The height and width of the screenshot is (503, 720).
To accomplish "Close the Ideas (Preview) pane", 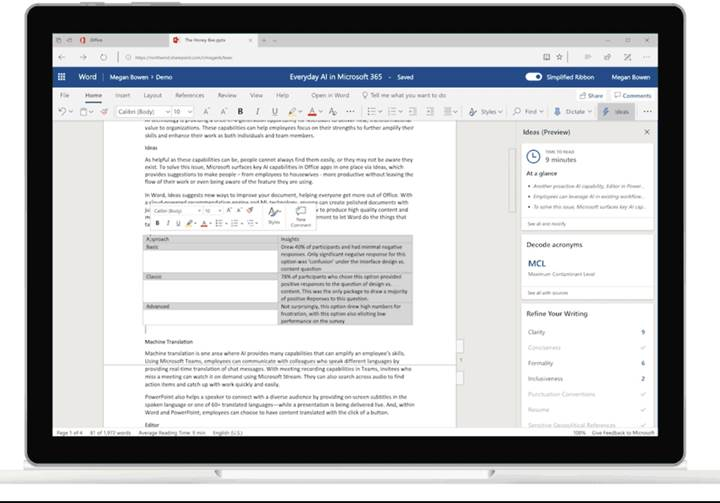I will point(647,131).
